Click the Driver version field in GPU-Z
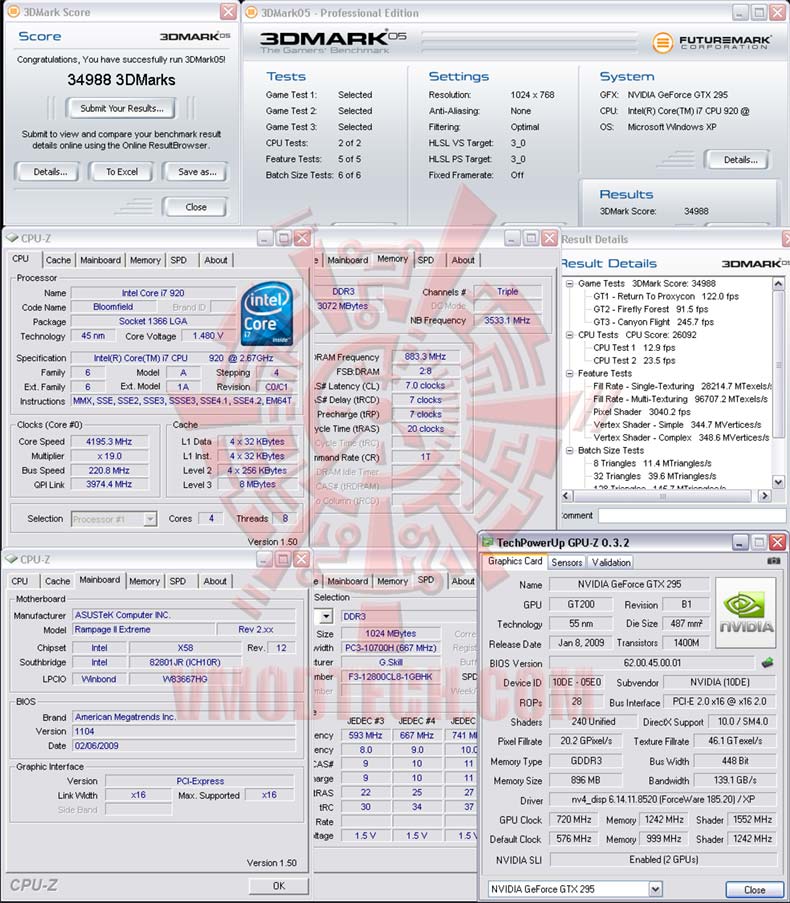The width and height of the screenshot is (790, 903). (663, 799)
